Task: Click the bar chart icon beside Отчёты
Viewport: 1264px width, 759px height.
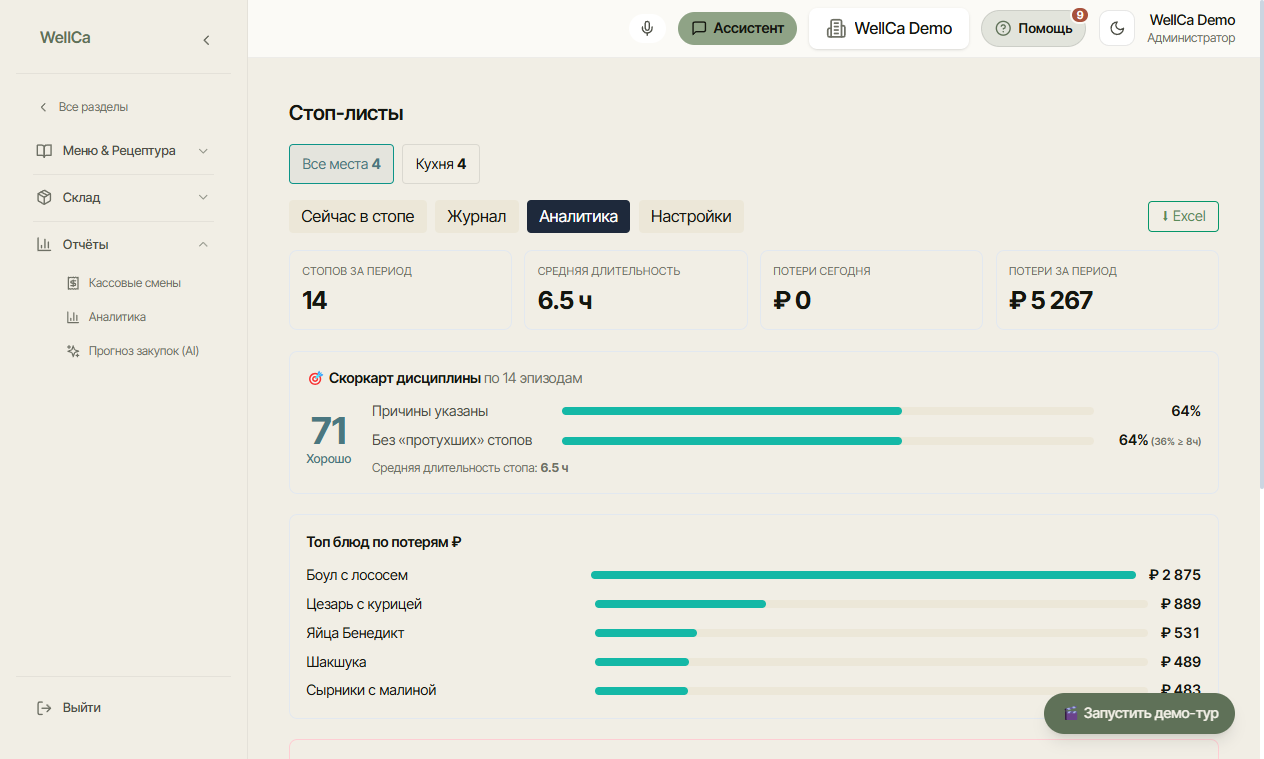Action: (44, 245)
